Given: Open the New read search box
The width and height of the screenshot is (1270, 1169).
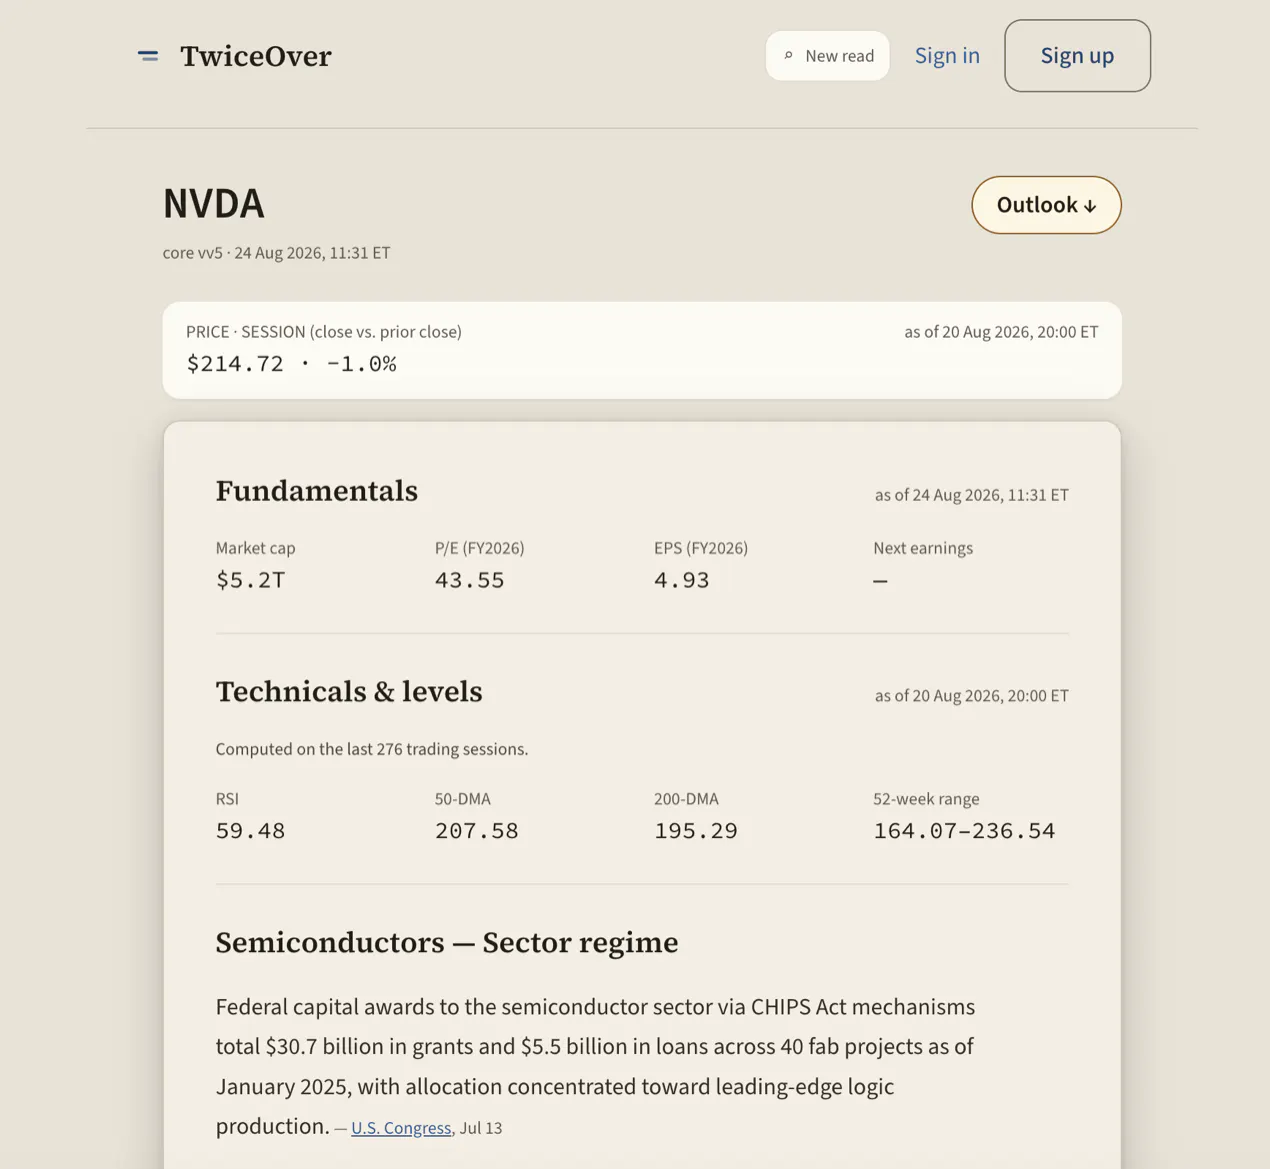Looking at the screenshot, I should pos(827,56).
